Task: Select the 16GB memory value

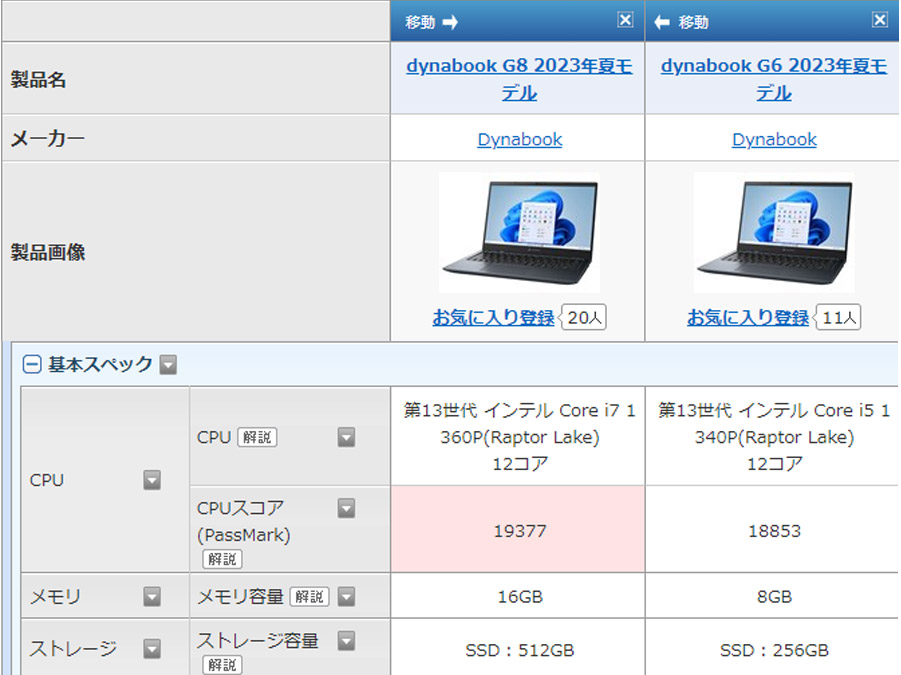Action: pos(518,596)
